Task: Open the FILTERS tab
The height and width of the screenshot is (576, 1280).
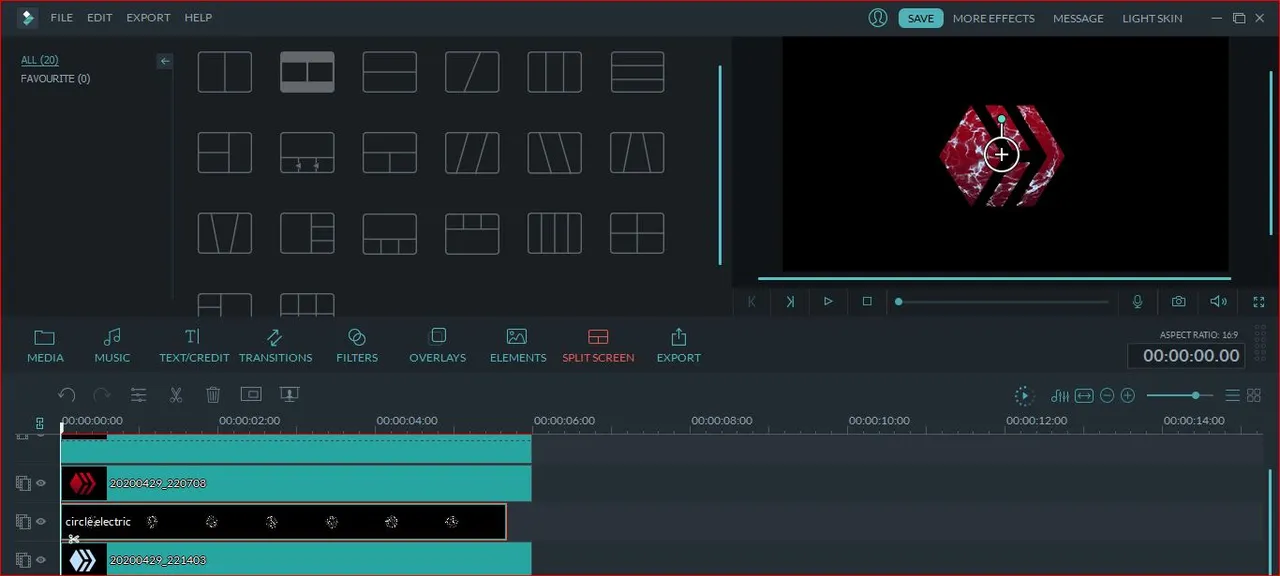Action: point(357,346)
